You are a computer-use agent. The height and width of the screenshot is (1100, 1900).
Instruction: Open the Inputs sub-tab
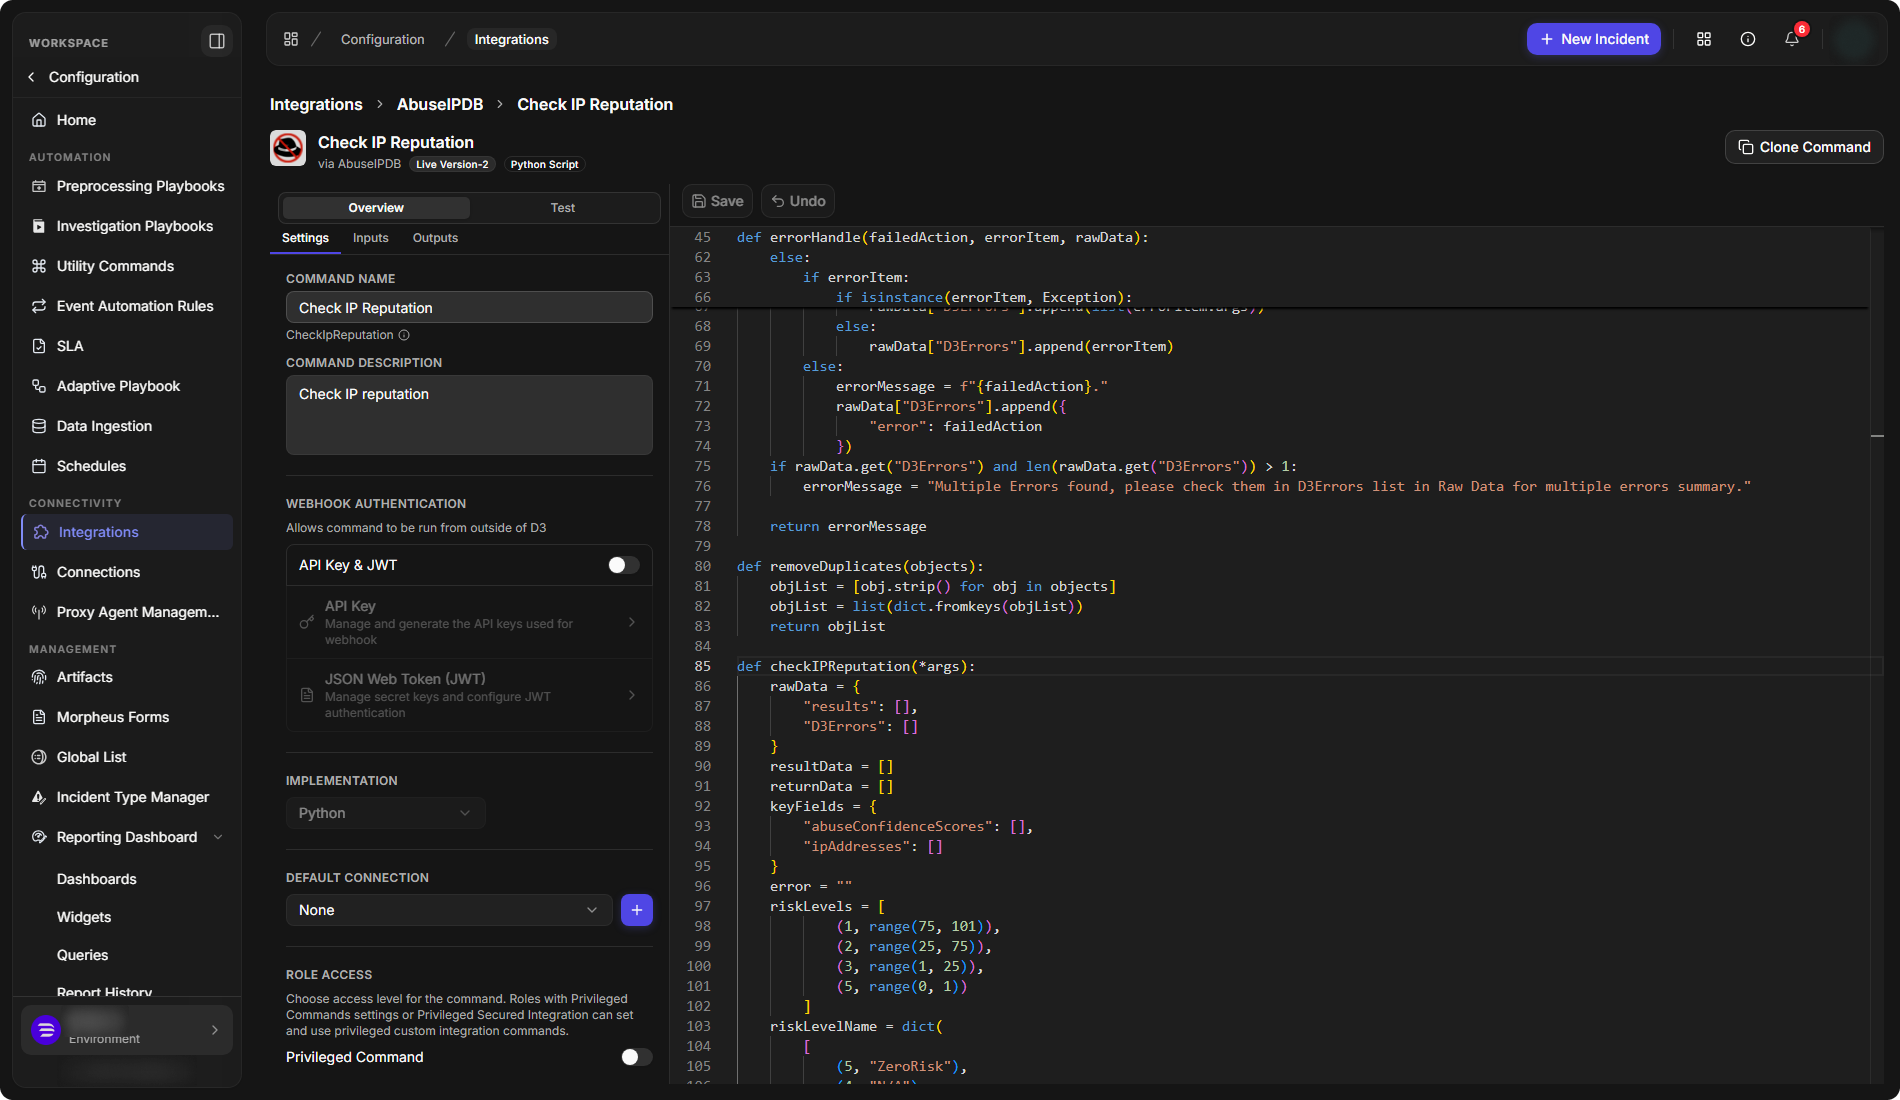tap(370, 238)
